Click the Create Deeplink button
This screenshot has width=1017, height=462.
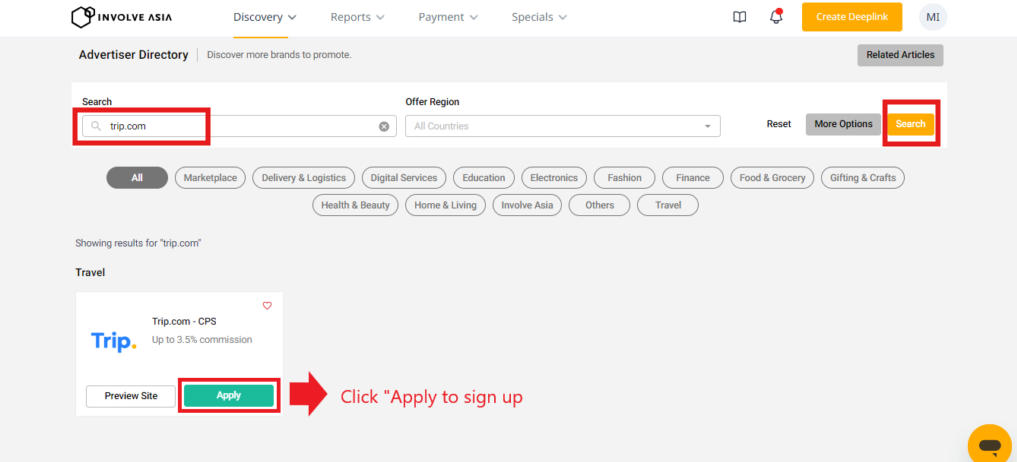coord(851,17)
